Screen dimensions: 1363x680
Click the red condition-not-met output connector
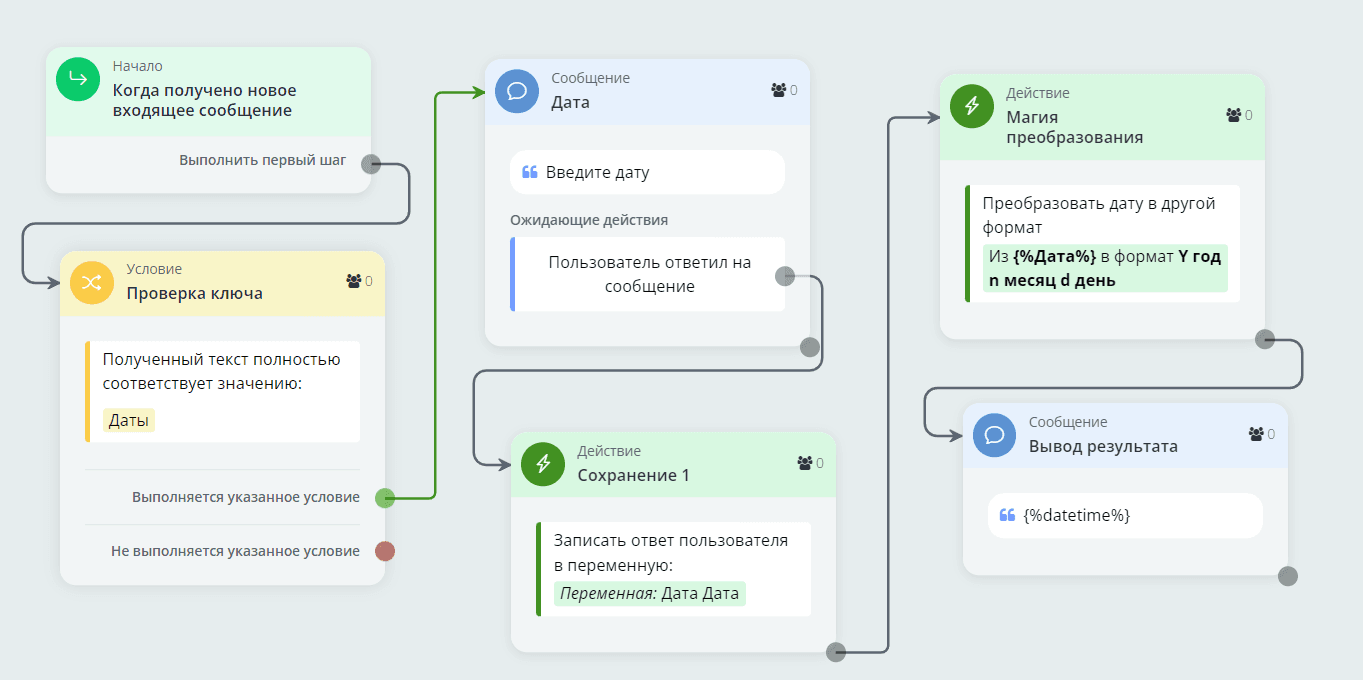point(384,551)
